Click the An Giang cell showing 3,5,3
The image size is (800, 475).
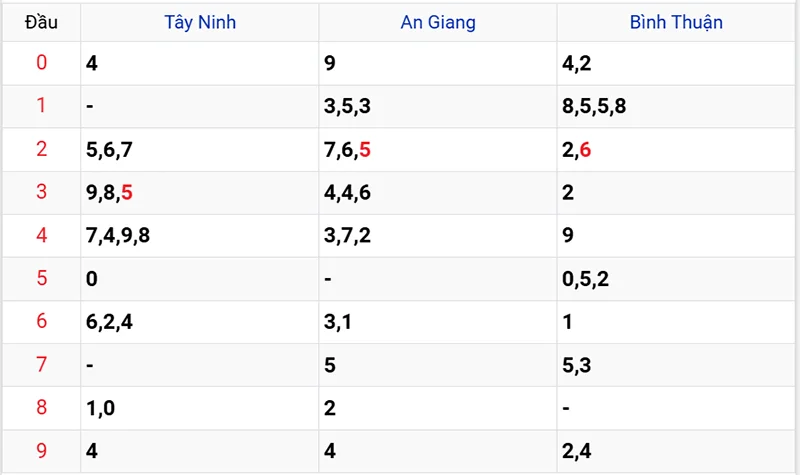tap(348, 107)
